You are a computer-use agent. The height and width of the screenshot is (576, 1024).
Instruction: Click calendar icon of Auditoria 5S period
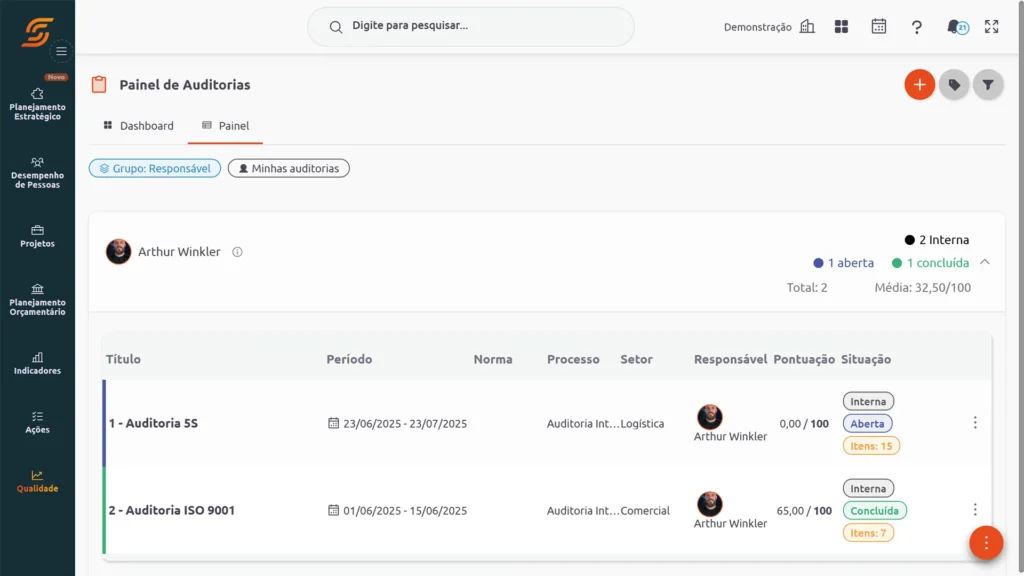click(x=333, y=423)
